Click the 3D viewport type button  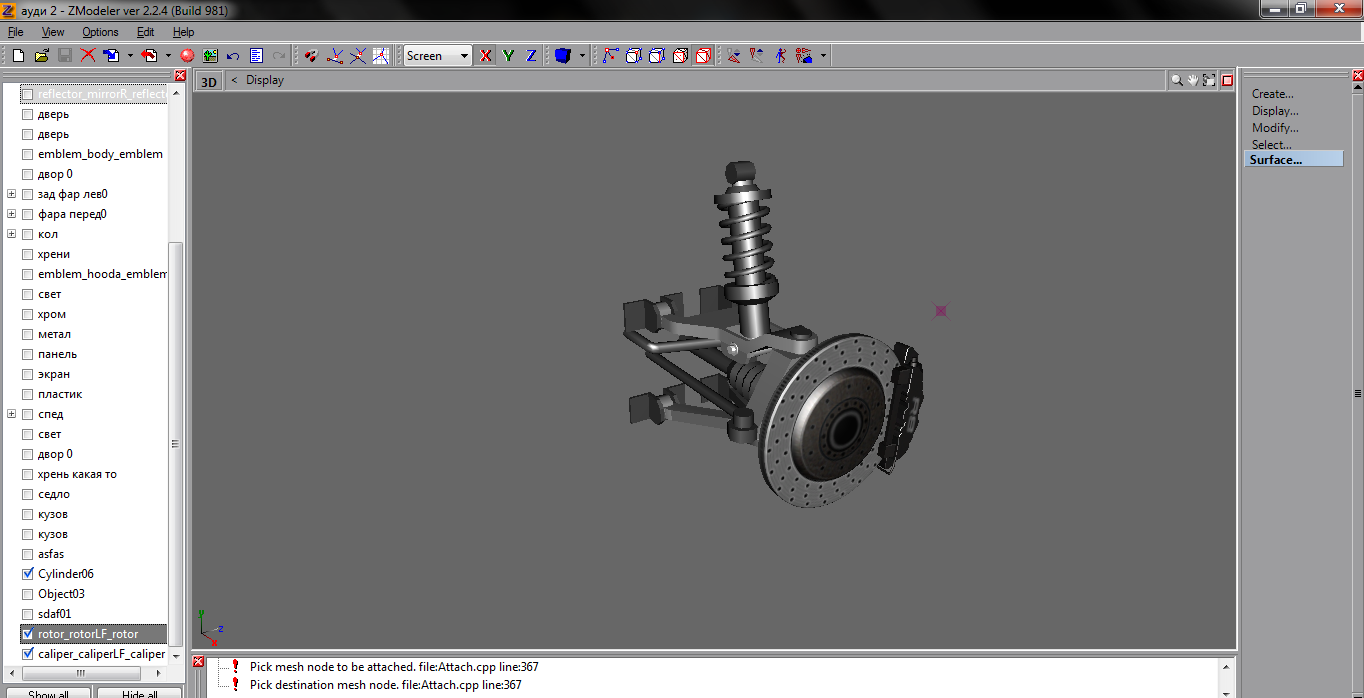(x=208, y=81)
